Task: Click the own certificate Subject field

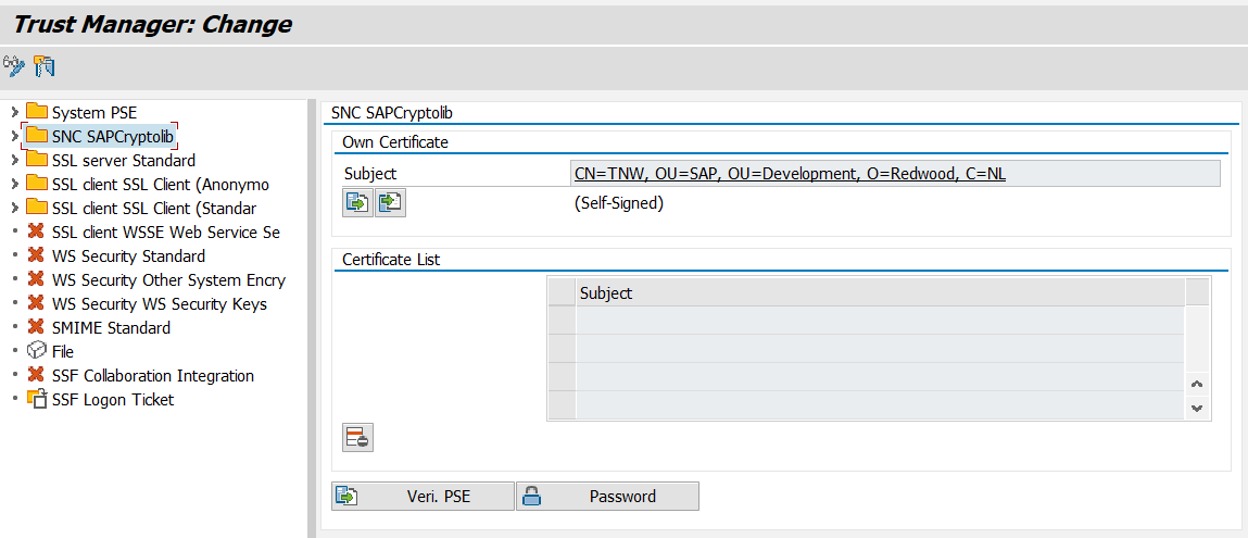Action: click(x=895, y=174)
